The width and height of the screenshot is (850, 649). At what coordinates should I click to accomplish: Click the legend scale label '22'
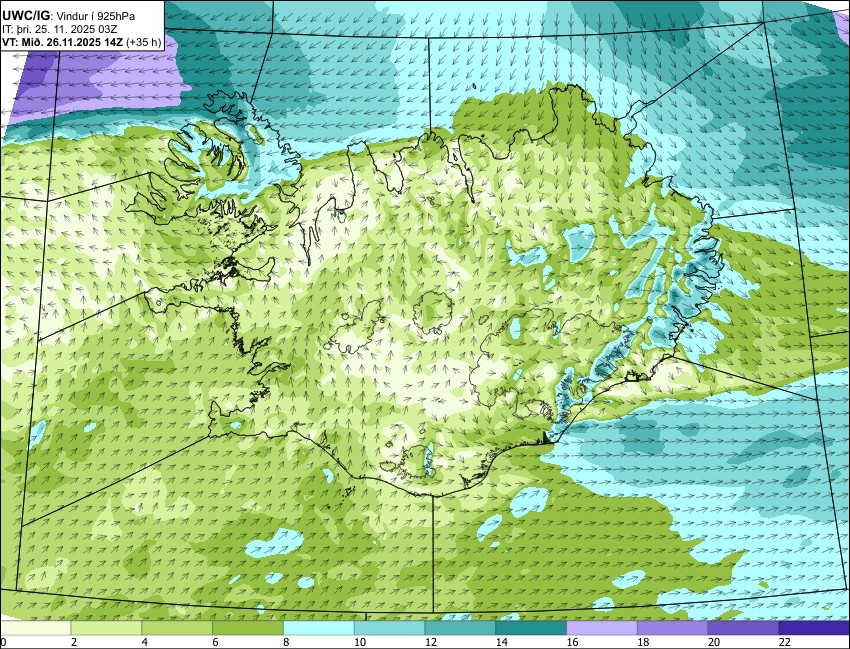(x=784, y=642)
